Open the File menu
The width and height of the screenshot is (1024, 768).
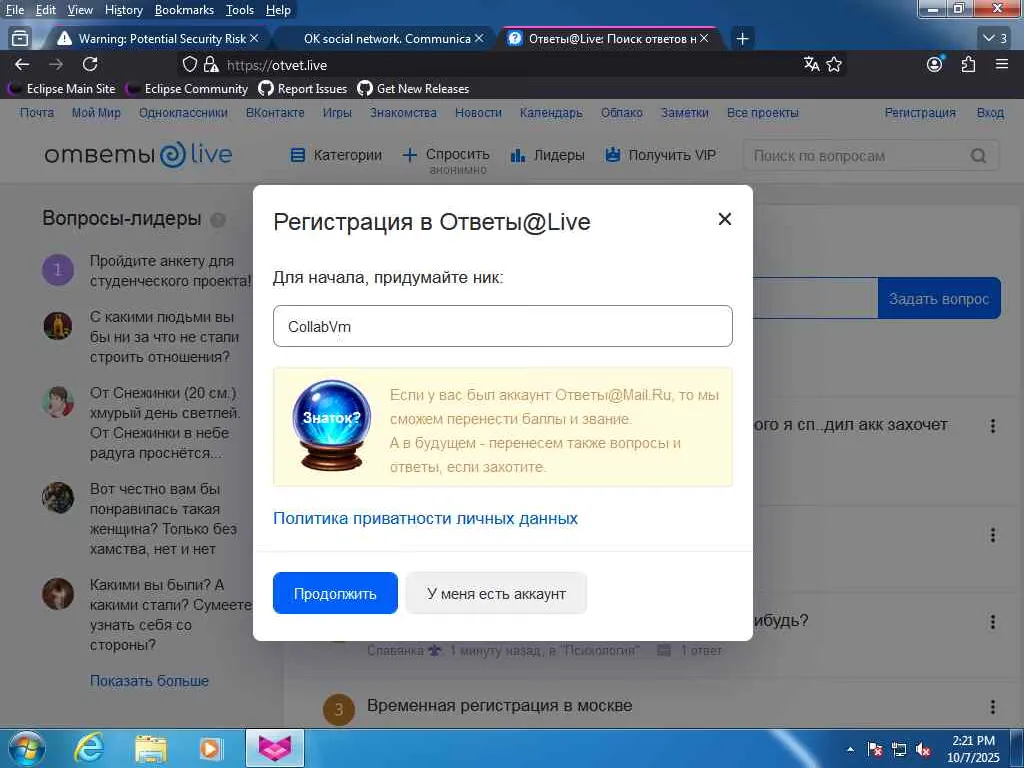coord(14,10)
